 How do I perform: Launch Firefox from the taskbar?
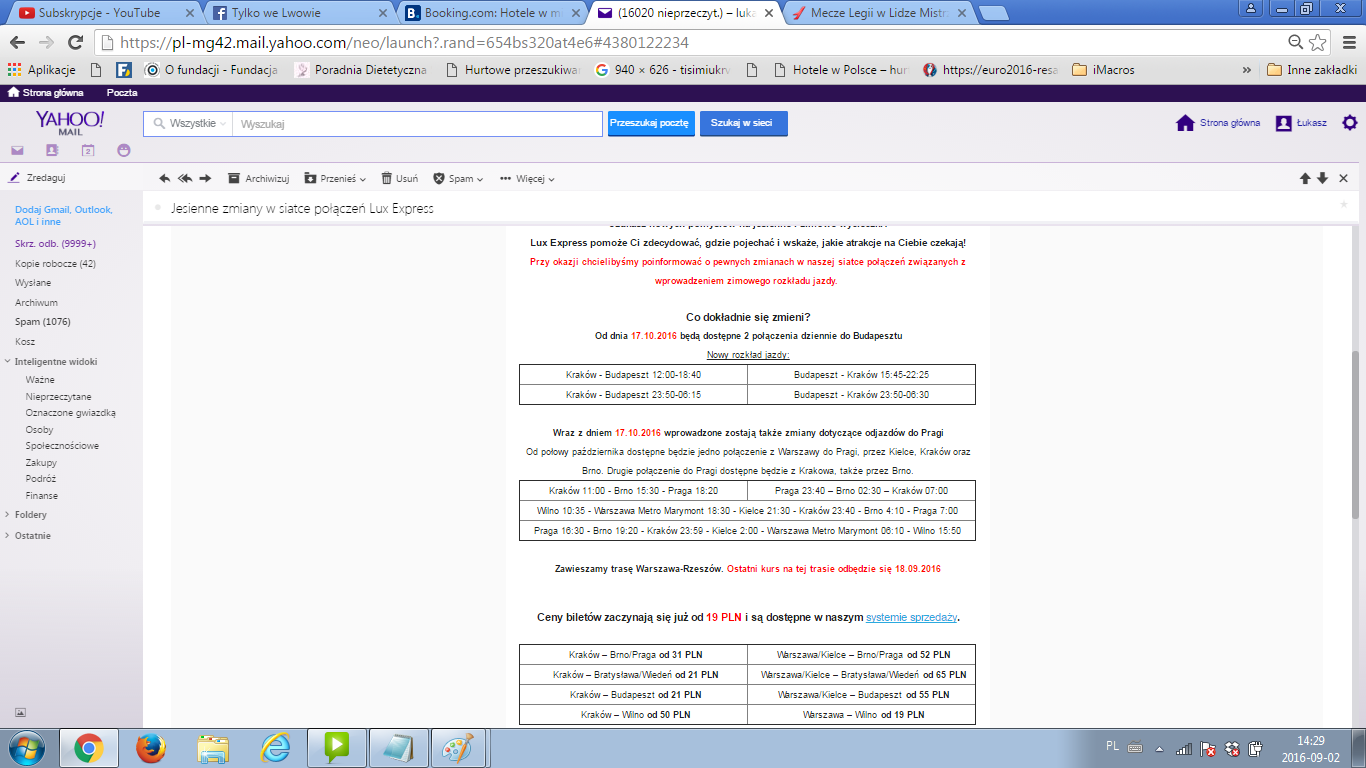[150, 747]
